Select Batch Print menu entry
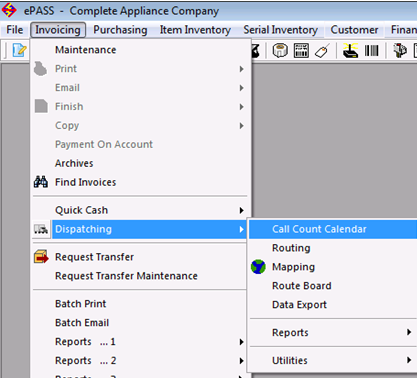This screenshot has width=417, height=378. coord(81,304)
